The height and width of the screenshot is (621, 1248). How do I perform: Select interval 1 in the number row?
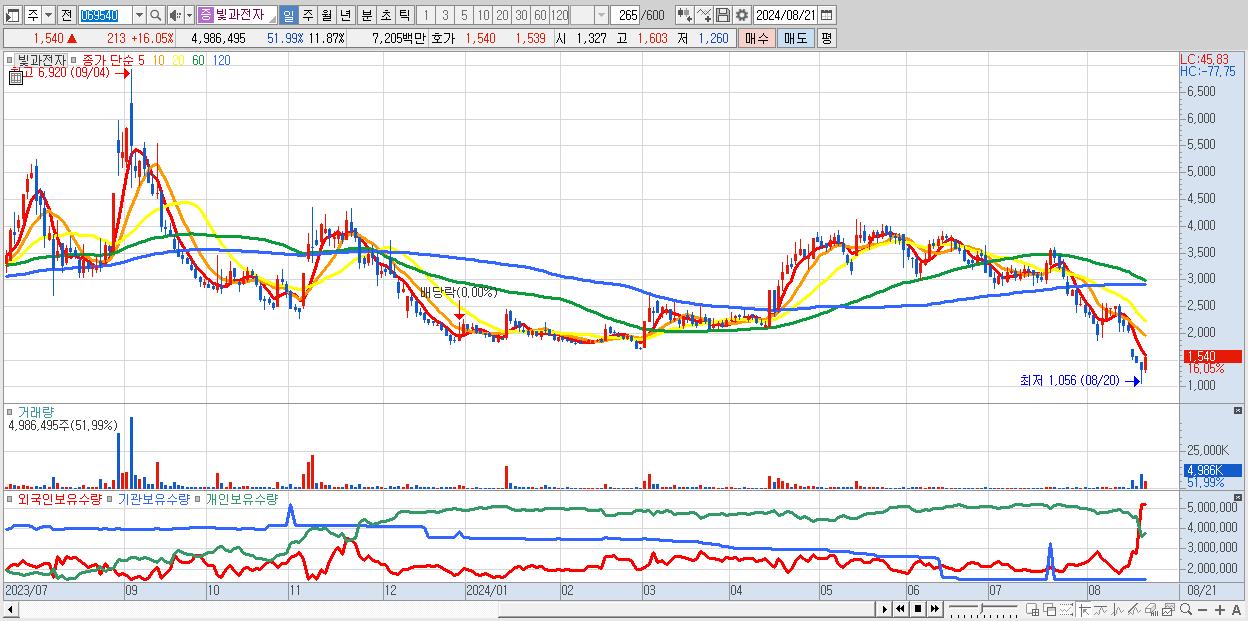[425, 15]
